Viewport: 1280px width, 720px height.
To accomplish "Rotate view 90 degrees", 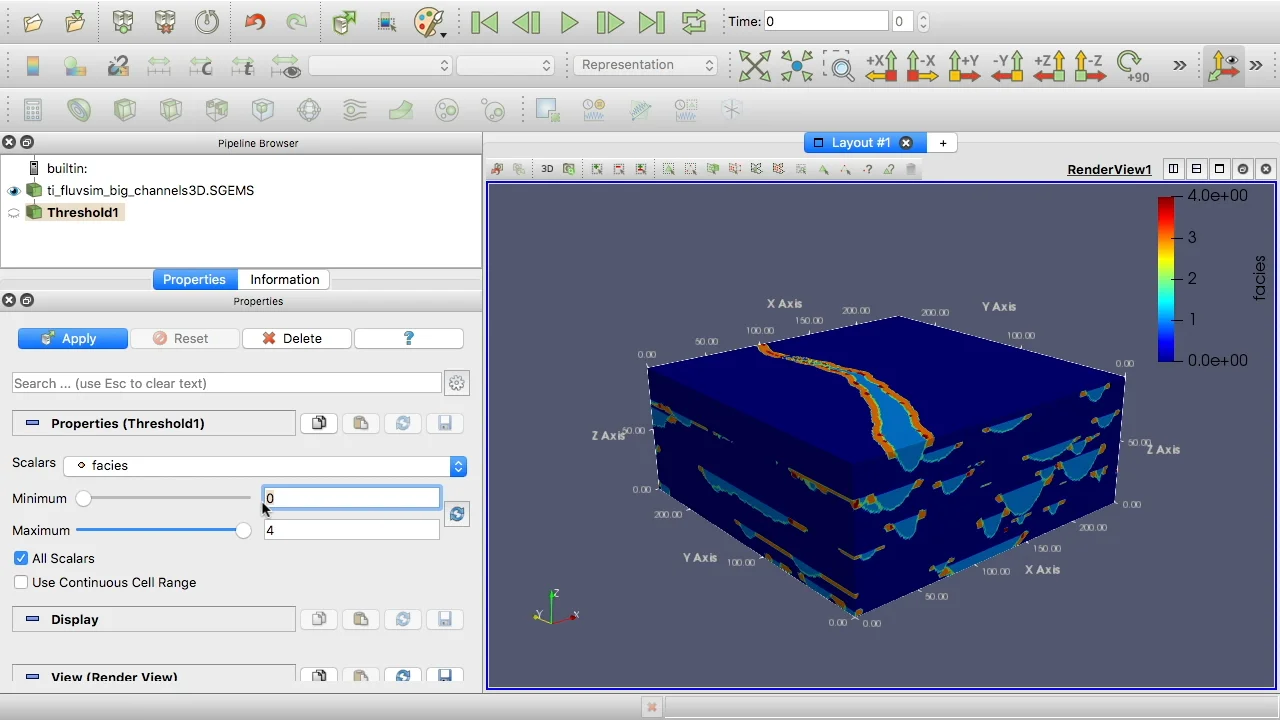I will 1132,66.
